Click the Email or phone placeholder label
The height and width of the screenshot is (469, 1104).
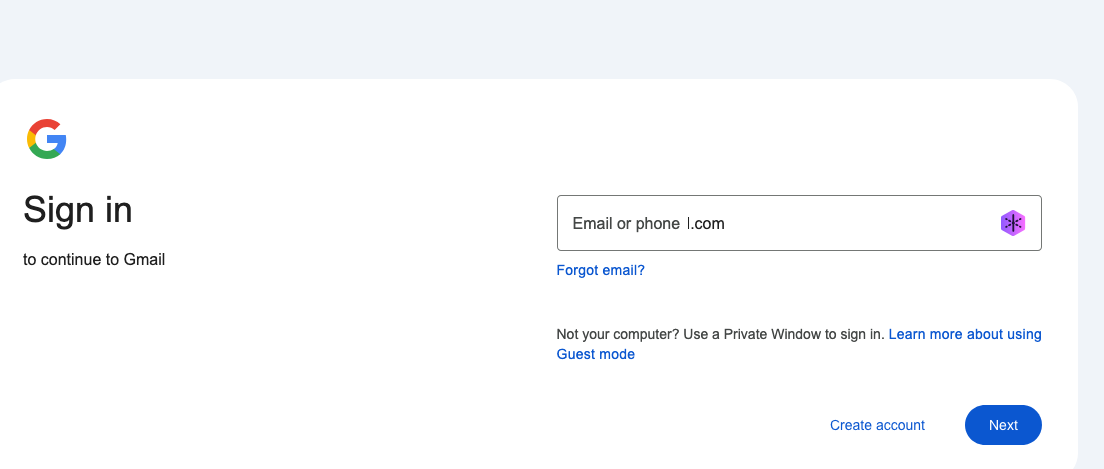[626, 224]
